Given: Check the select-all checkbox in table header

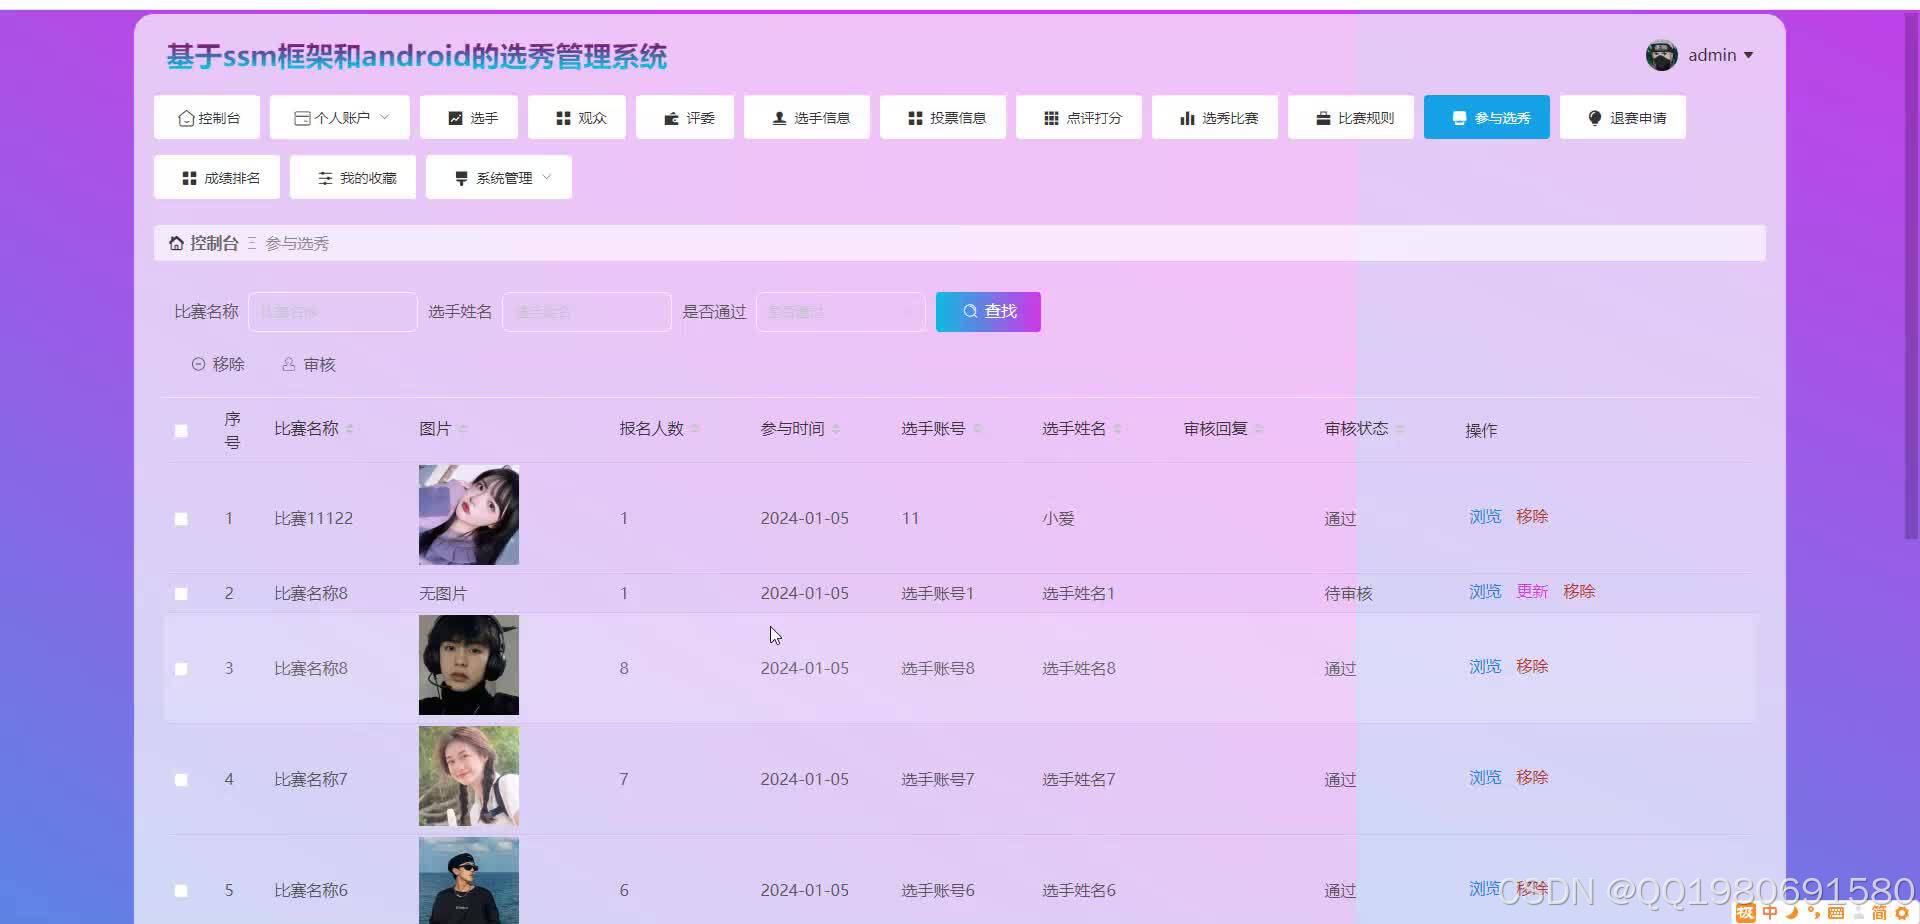Looking at the screenshot, I should tap(181, 430).
